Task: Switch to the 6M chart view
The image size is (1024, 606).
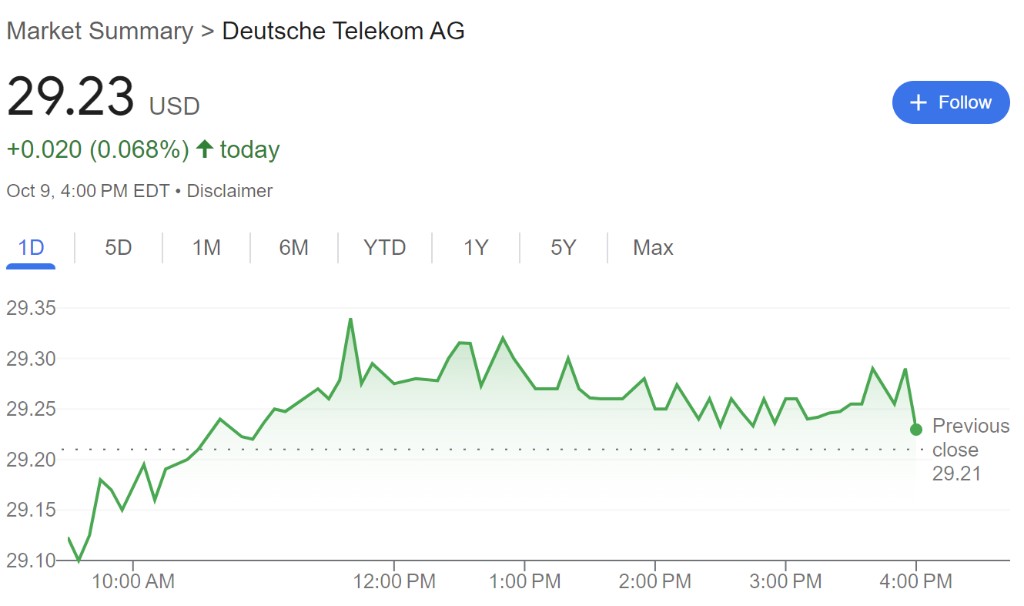Action: tap(293, 247)
